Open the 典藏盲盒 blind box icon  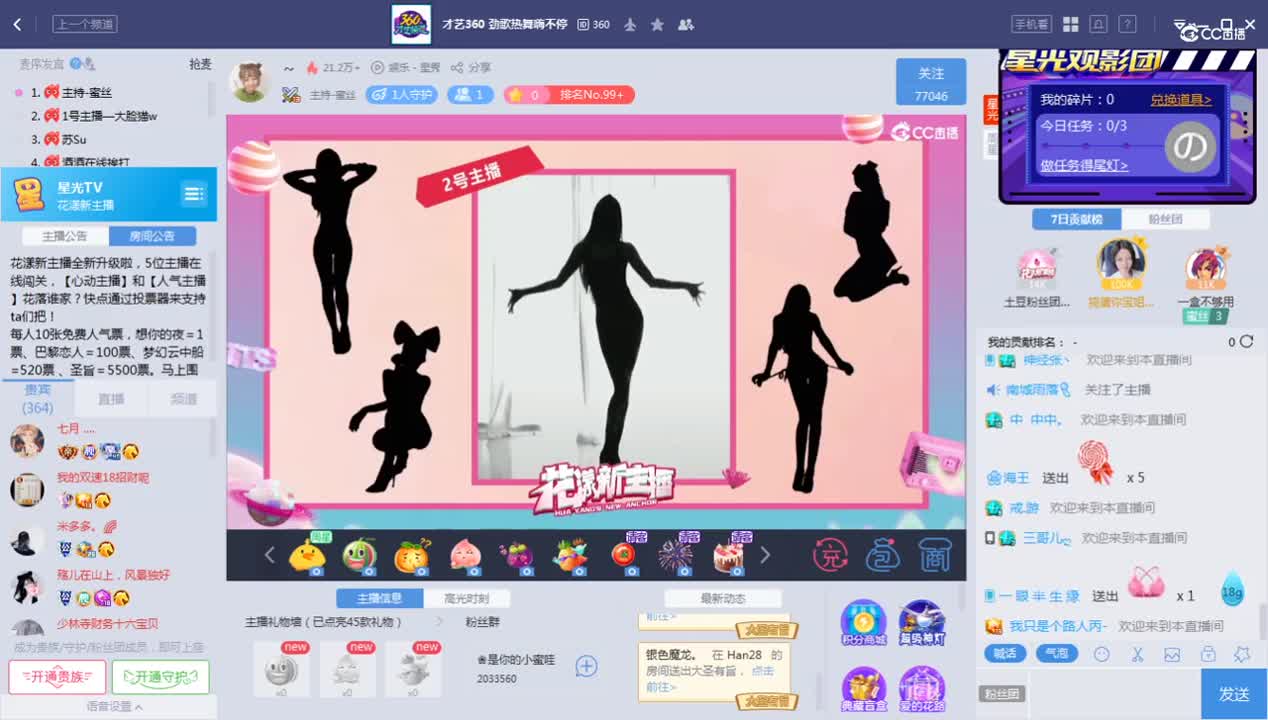point(863,689)
